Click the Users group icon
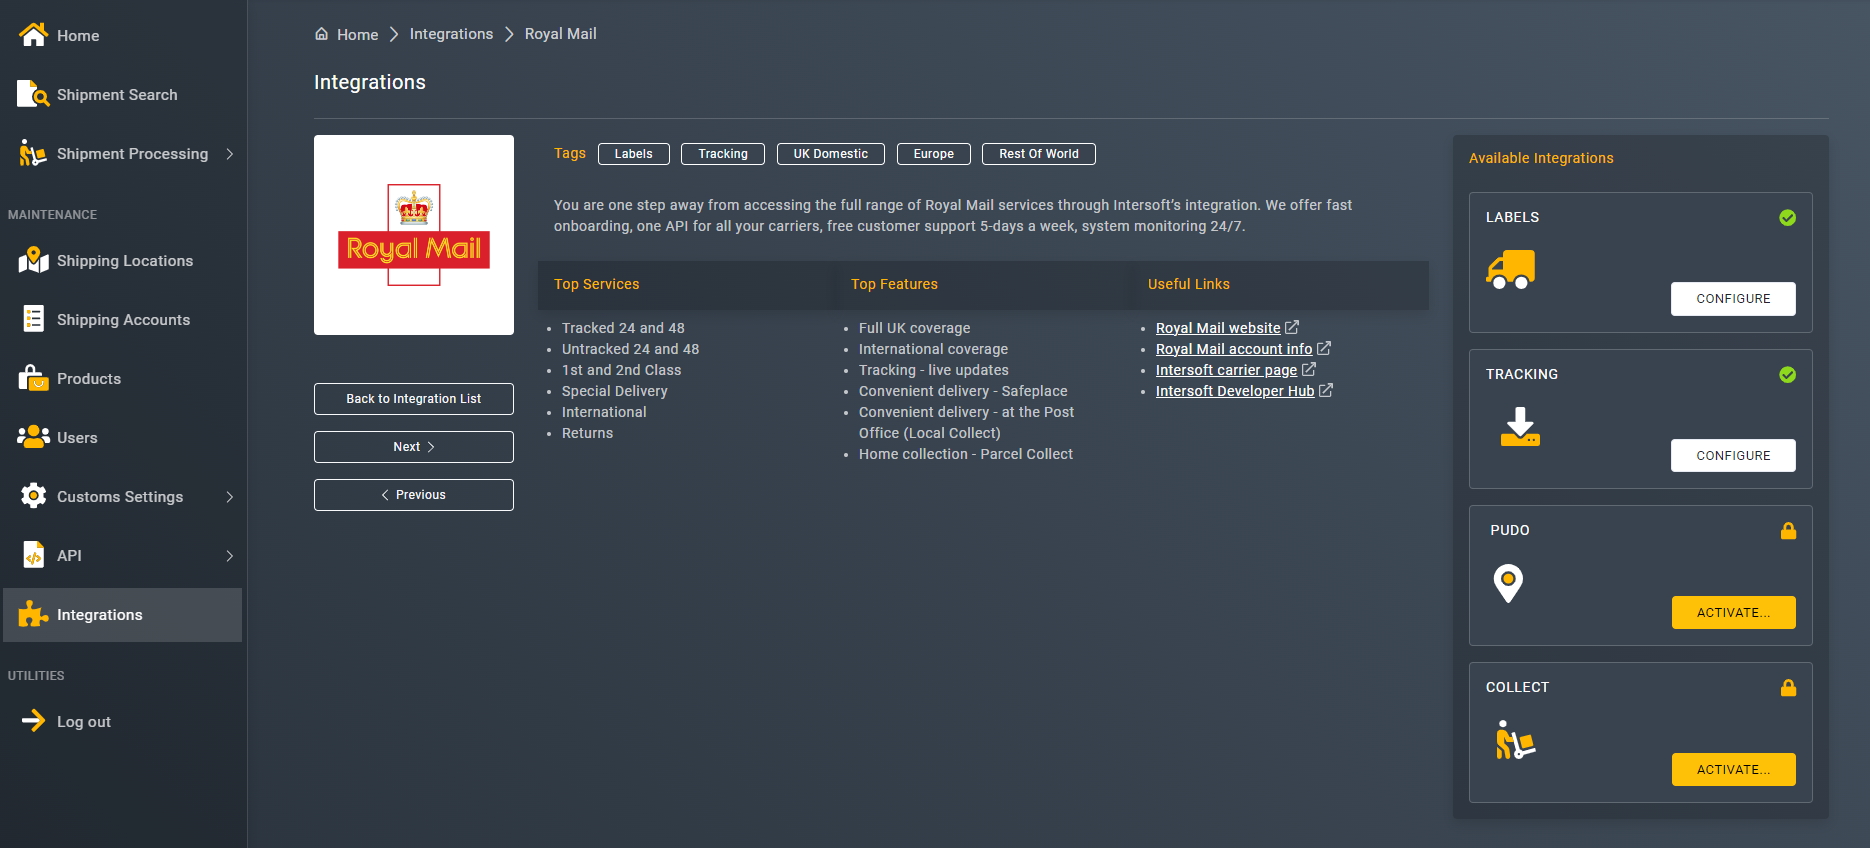 pyautogui.click(x=33, y=437)
